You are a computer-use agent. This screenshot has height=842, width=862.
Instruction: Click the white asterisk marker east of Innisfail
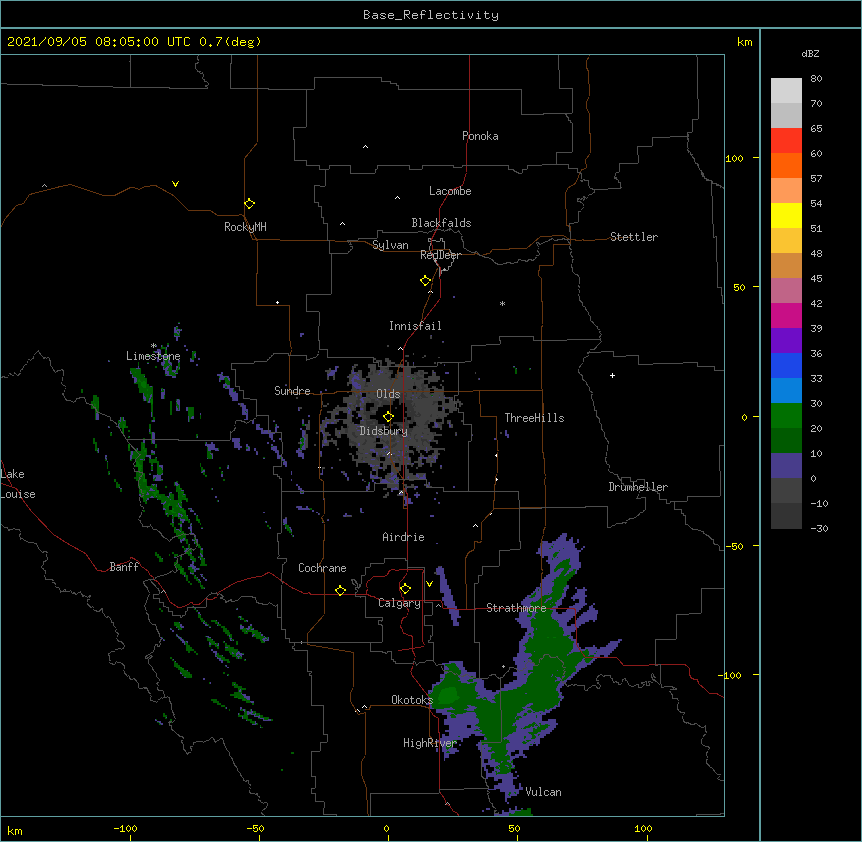[502, 303]
